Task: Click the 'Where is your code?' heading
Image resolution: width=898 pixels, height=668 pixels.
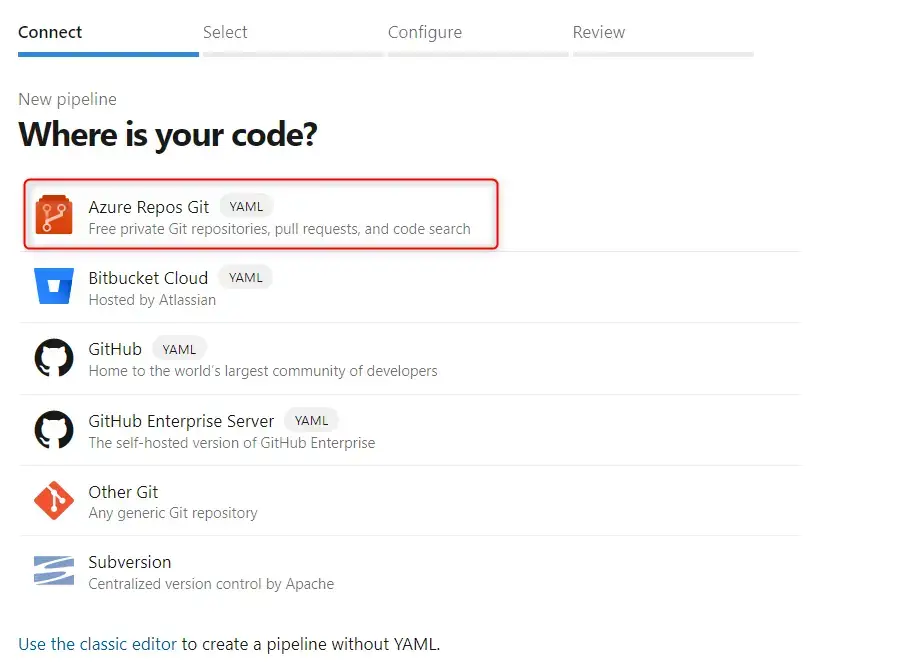Action: click(168, 135)
